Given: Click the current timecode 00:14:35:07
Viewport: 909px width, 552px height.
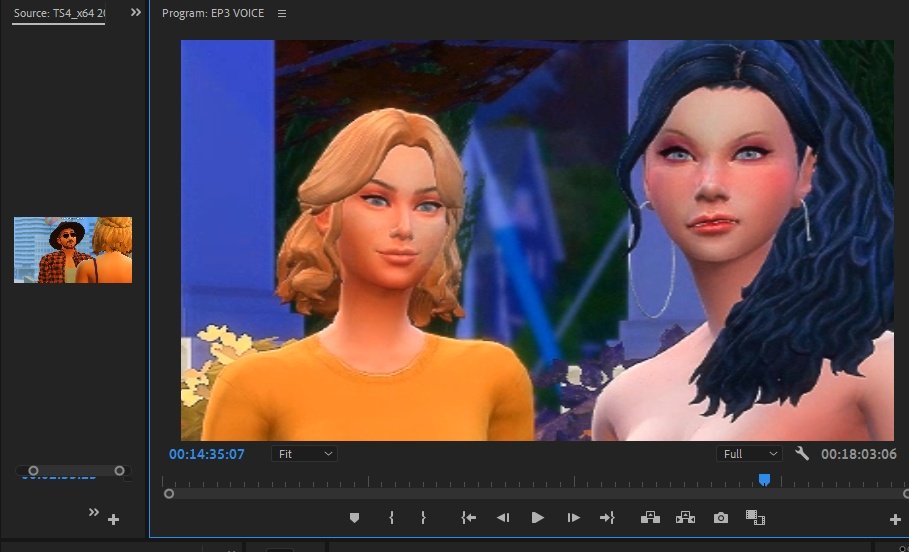Looking at the screenshot, I should (x=207, y=454).
